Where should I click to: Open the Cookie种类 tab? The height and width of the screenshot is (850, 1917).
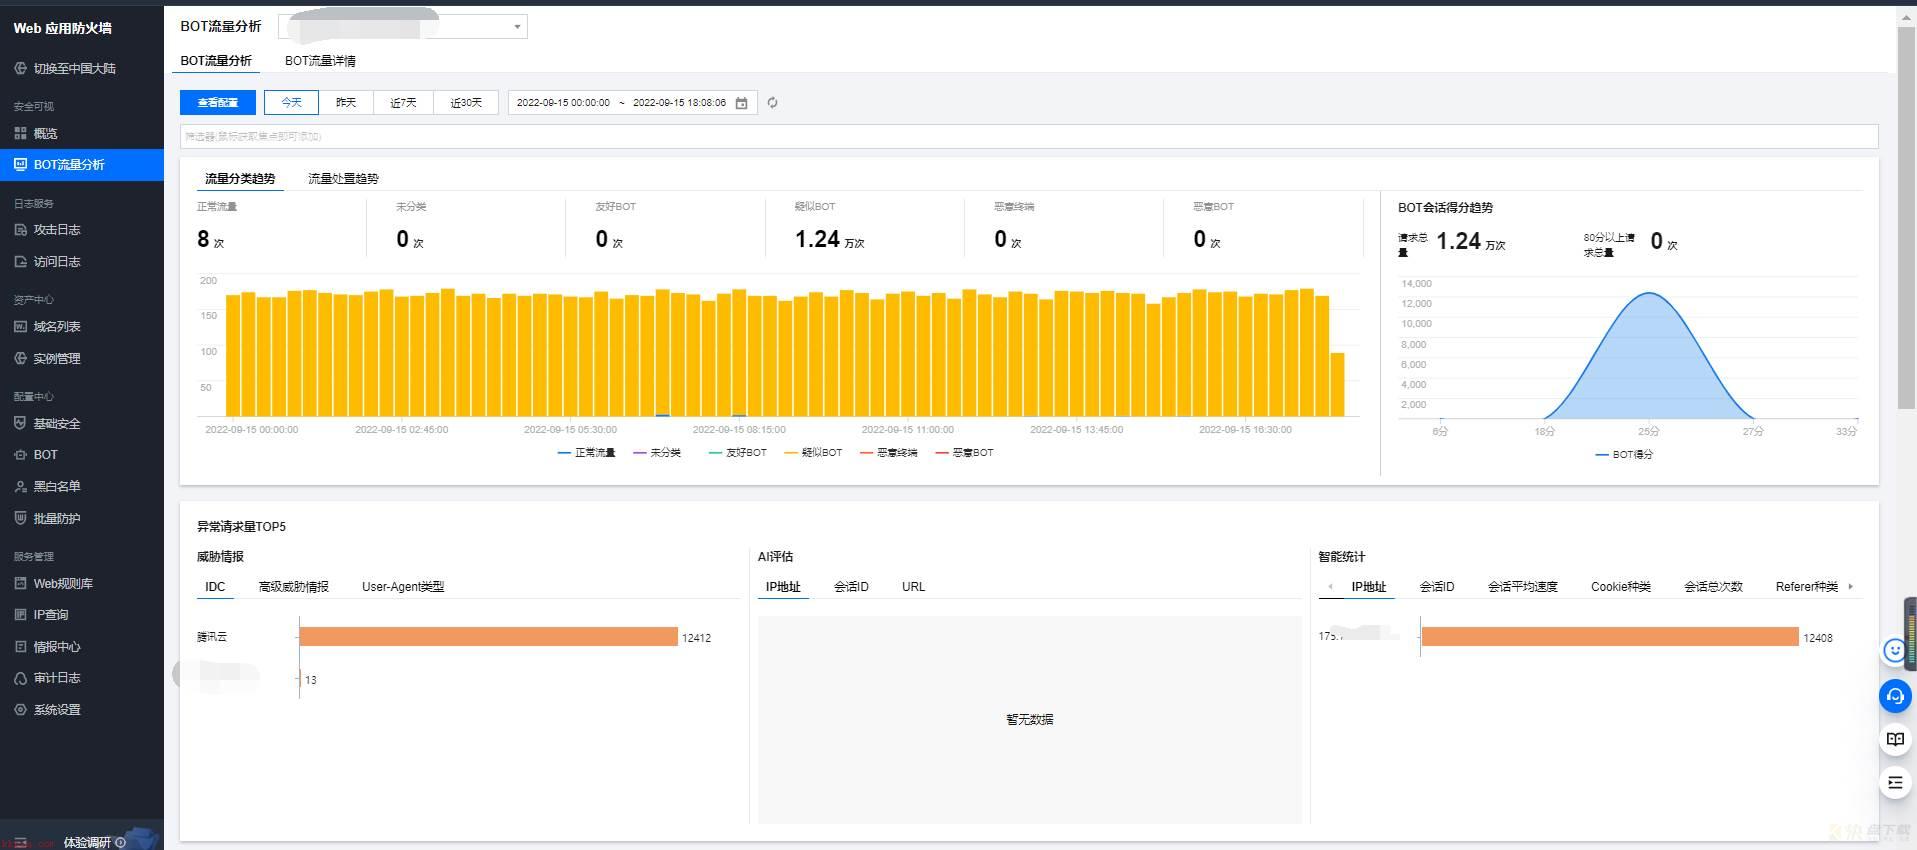tap(1620, 587)
